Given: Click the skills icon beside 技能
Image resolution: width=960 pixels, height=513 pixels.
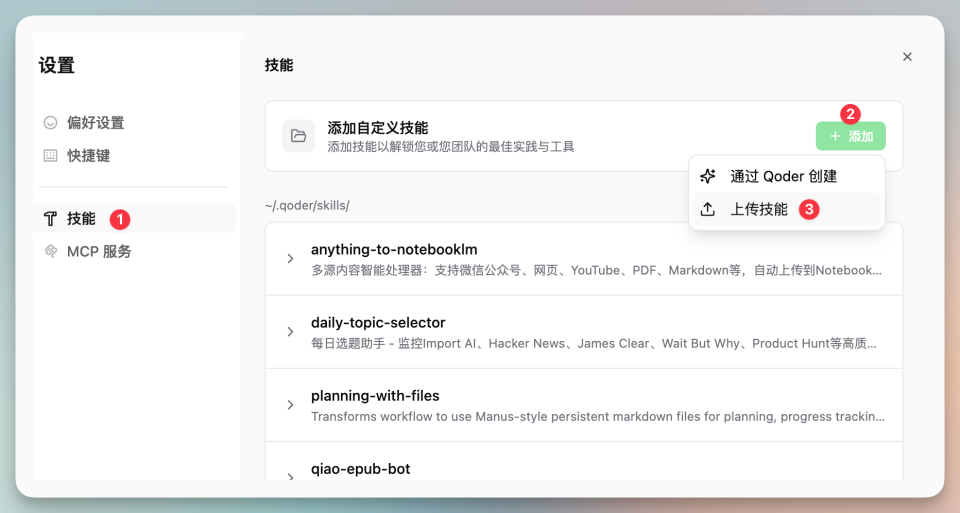Looking at the screenshot, I should [50, 219].
